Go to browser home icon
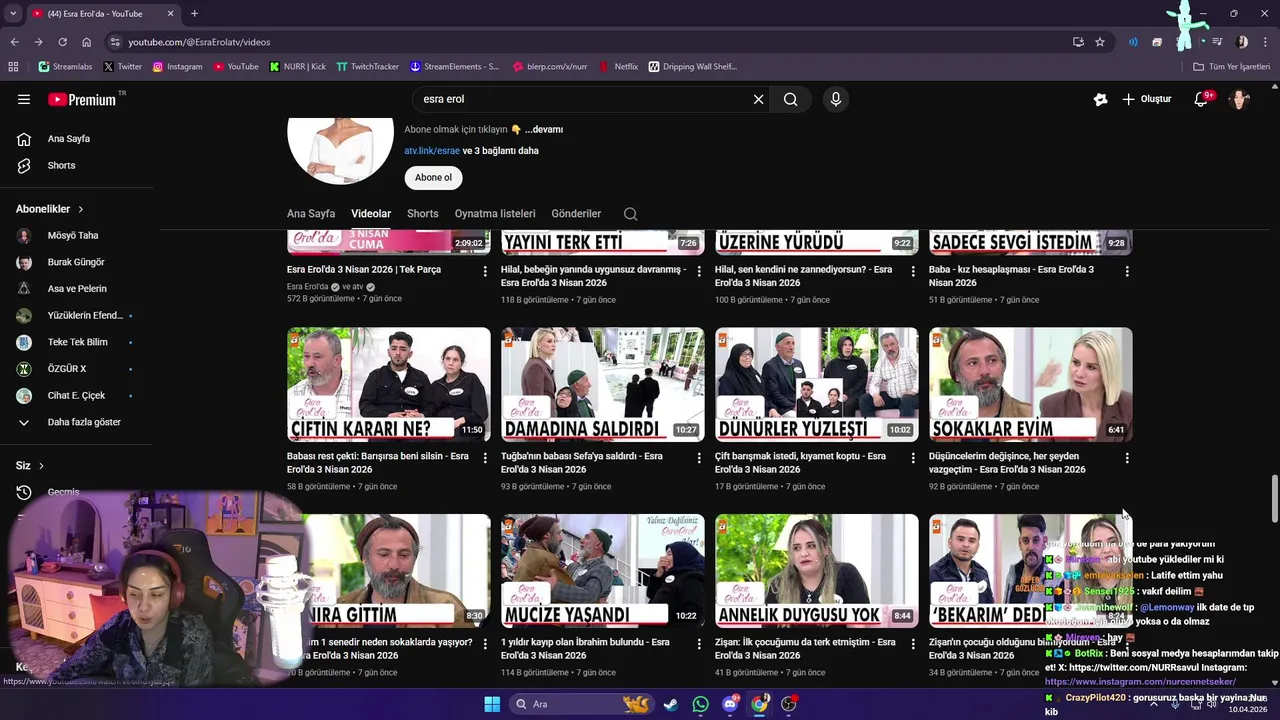The width and height of the screenshot is (1280, 720). click(x=87, y=42)
